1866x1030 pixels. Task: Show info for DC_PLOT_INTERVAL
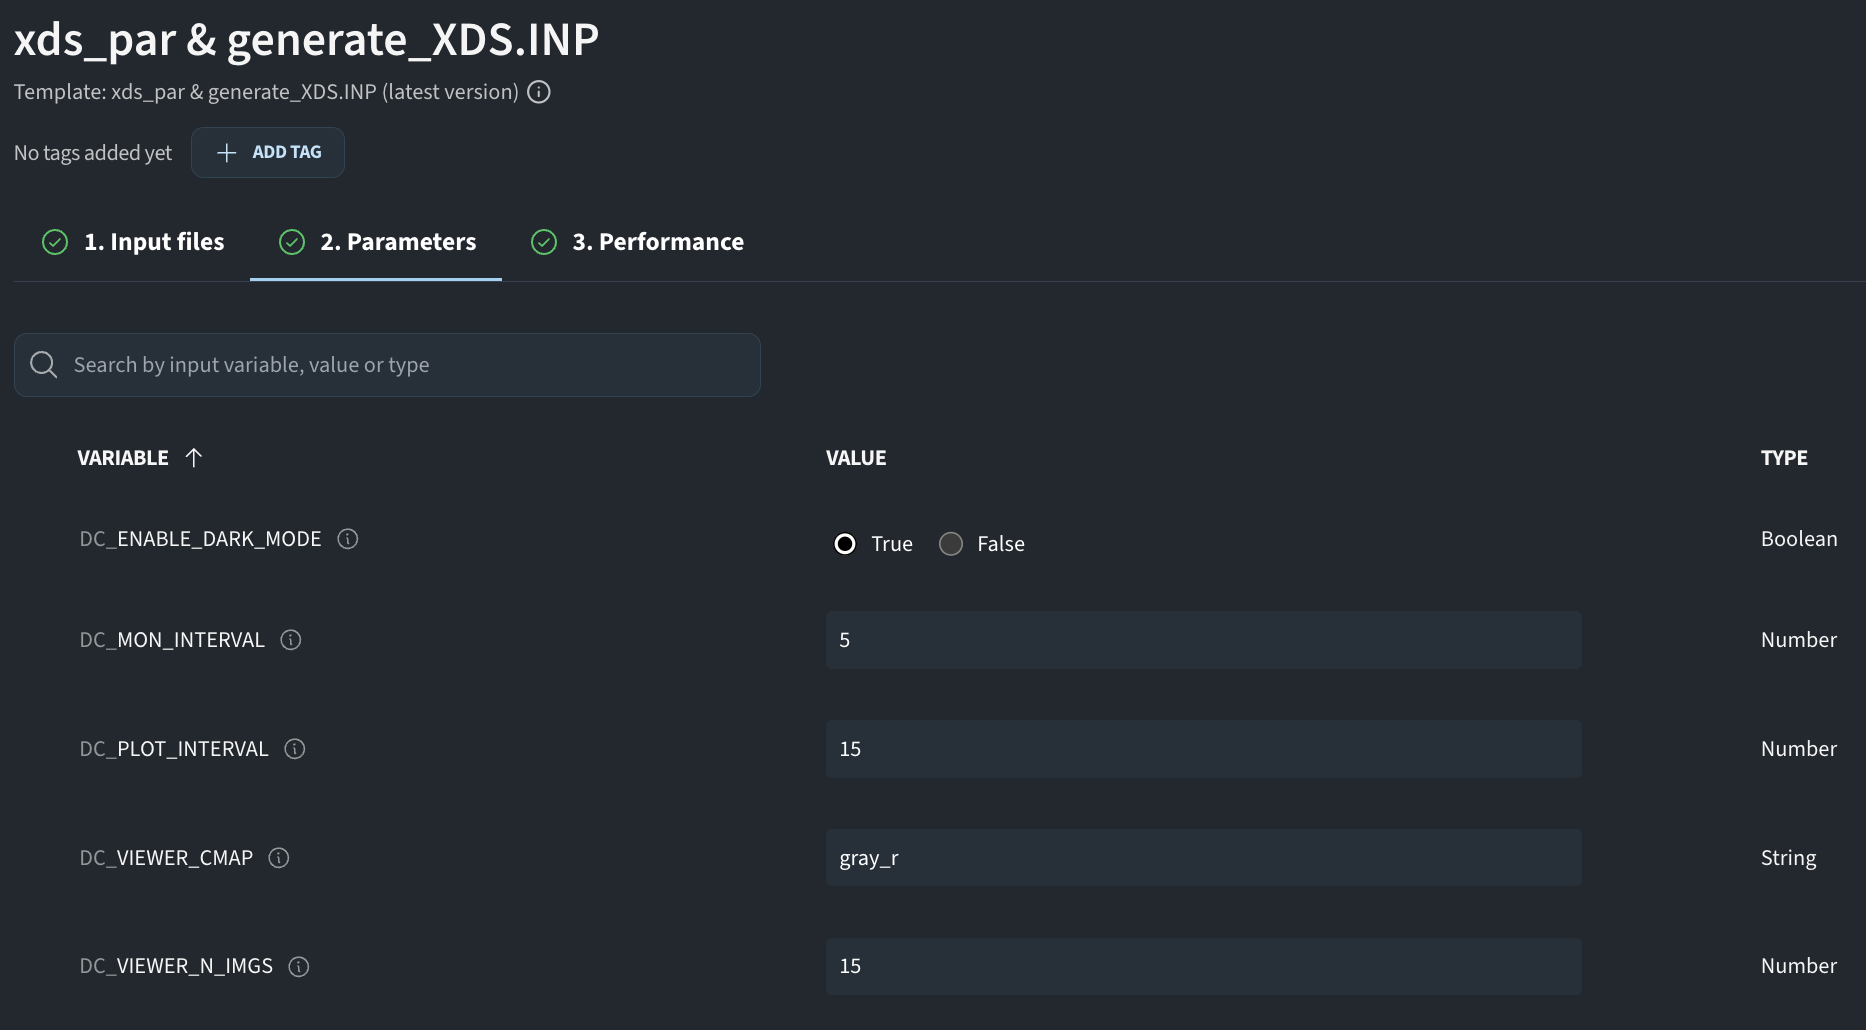click(x=295, y=749)
